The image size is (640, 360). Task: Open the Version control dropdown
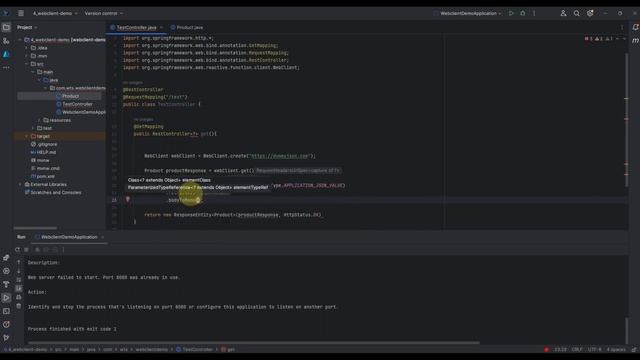pos(104,13)
